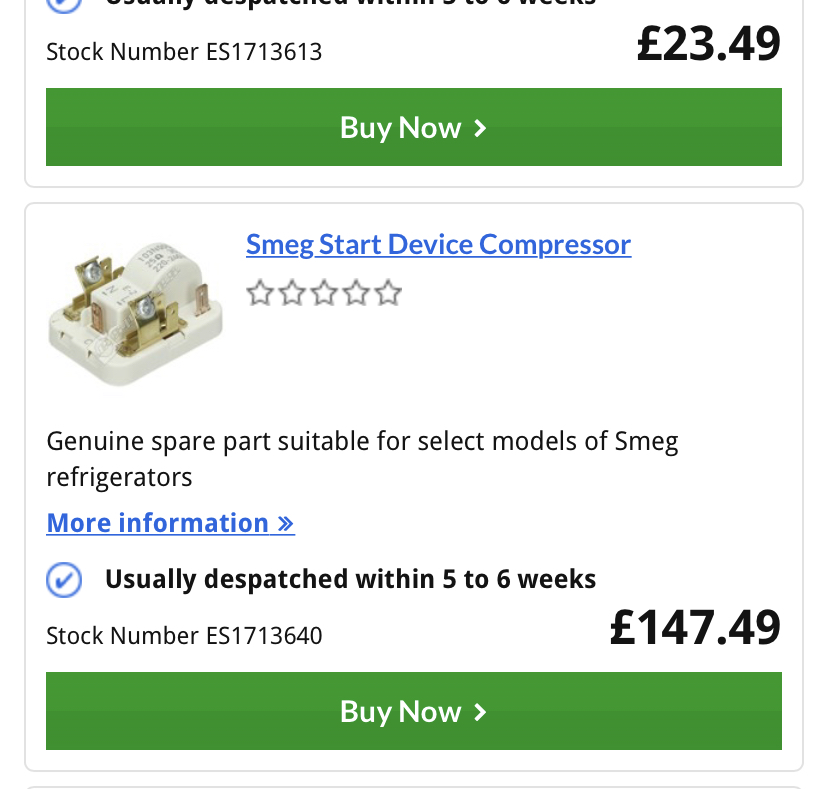
Task: Click the Usually despatched within 5 to 6 weeks label under the compressor
Action: click(x=350, y=579)
